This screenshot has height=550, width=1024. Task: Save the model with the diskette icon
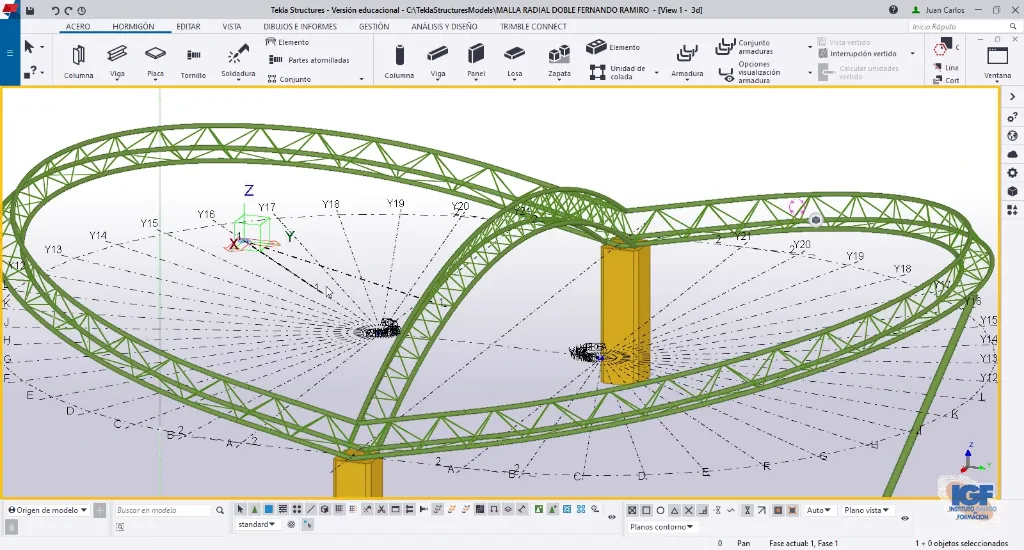coord(30,10)
